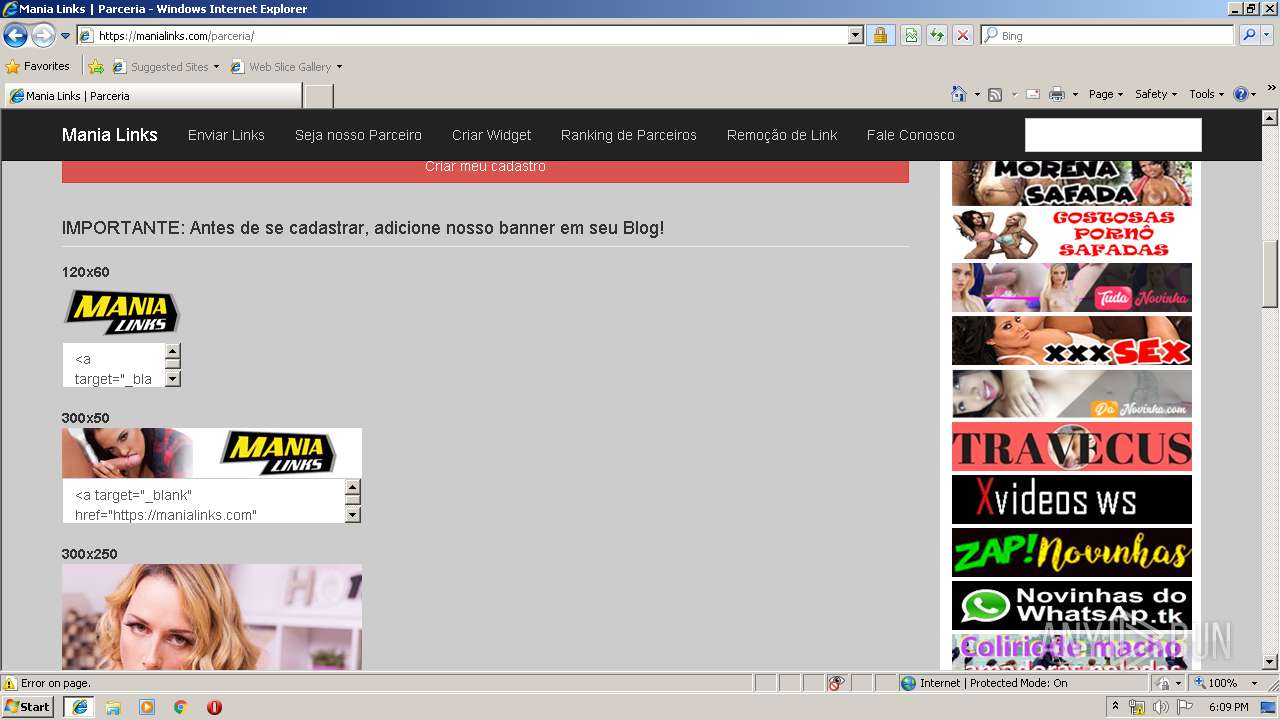This screenshot has height=720, width=1280.
Task: Open Ranking de Parceiros page
Action: (628, 135)
